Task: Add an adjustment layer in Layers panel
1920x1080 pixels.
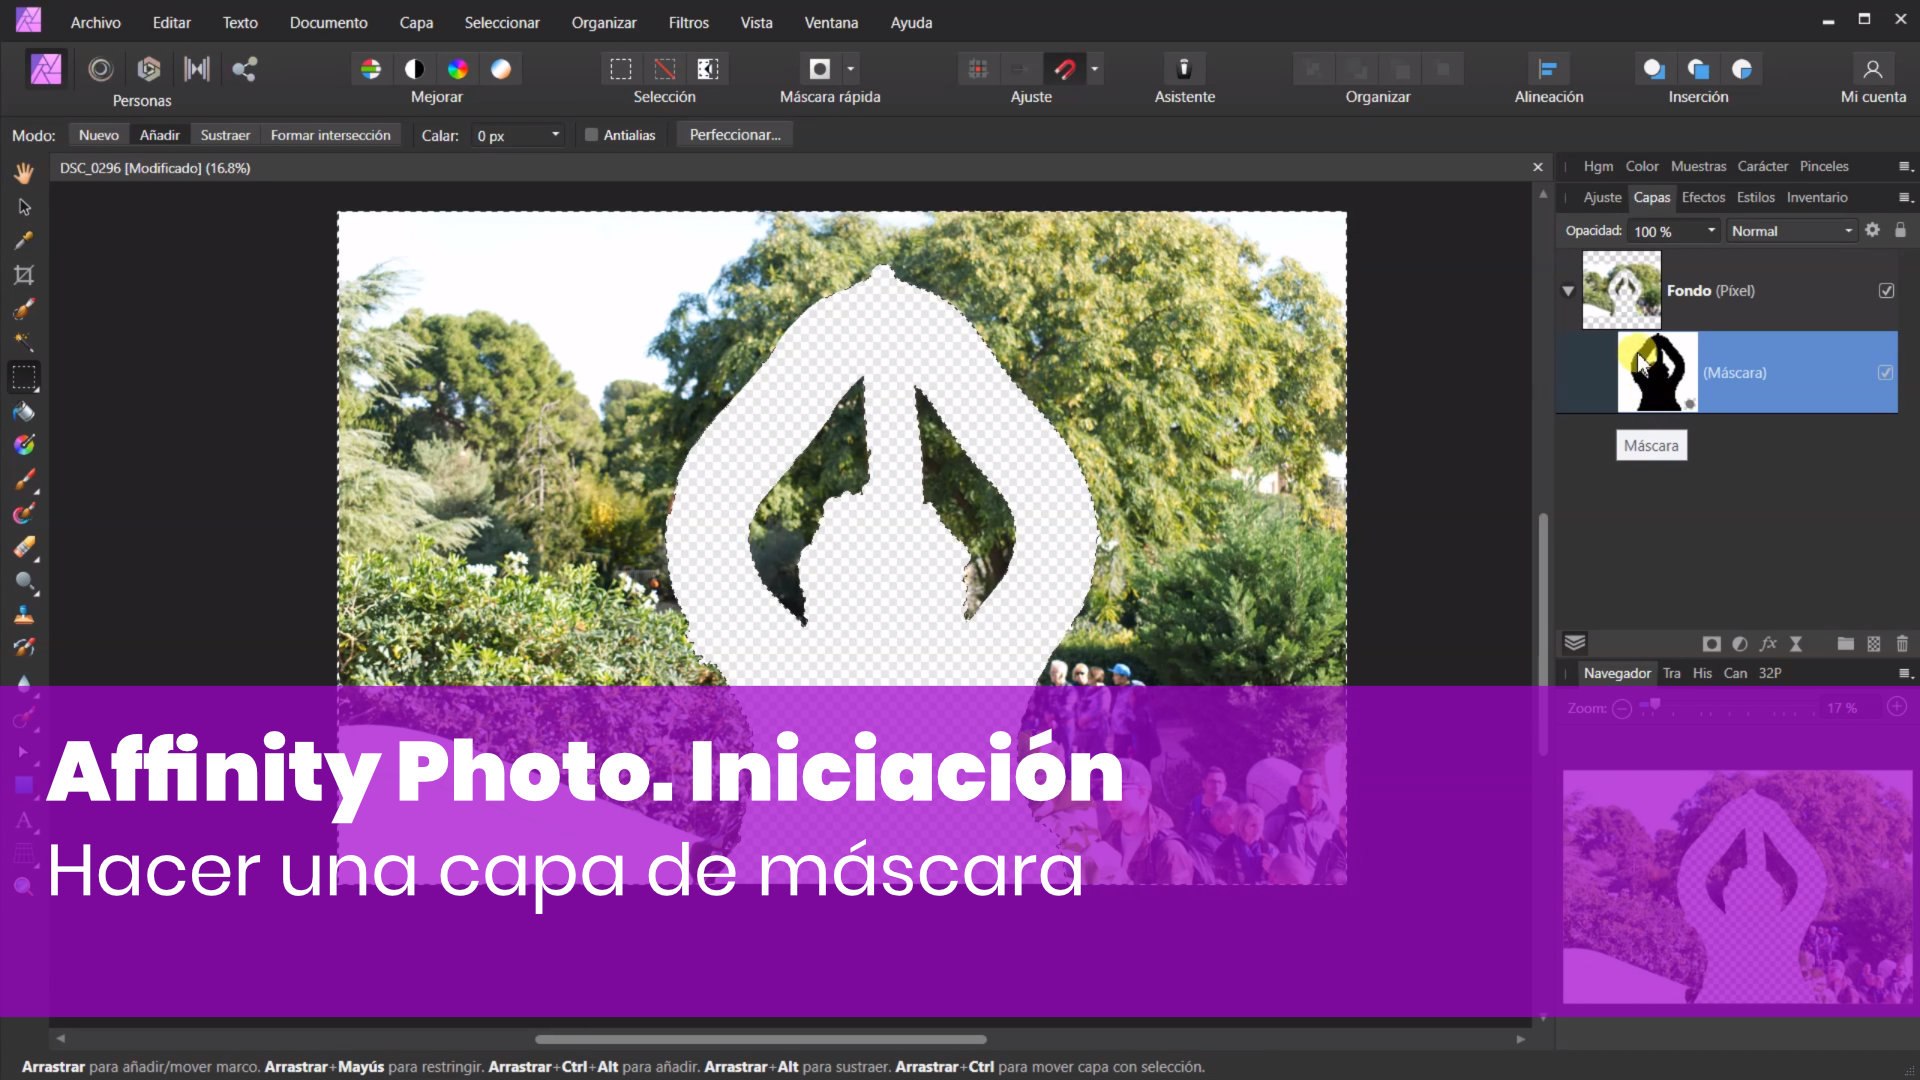Action: [1740, 644]
